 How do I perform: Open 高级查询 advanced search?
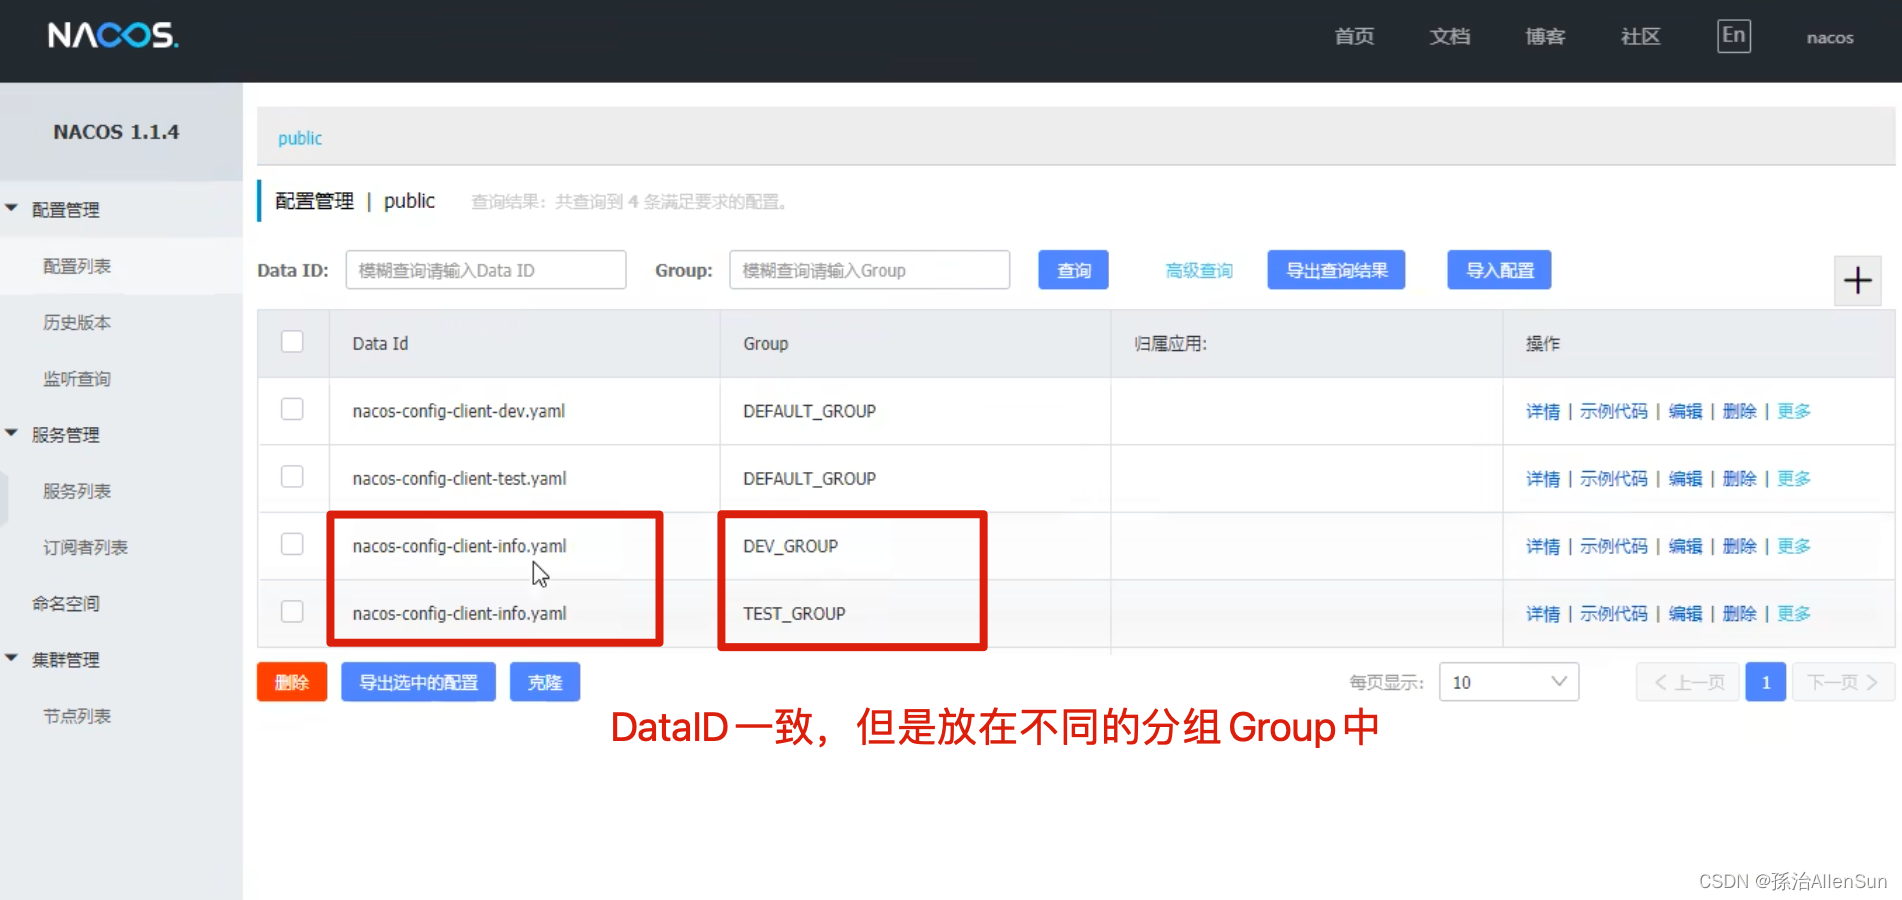pos(1199,271)
